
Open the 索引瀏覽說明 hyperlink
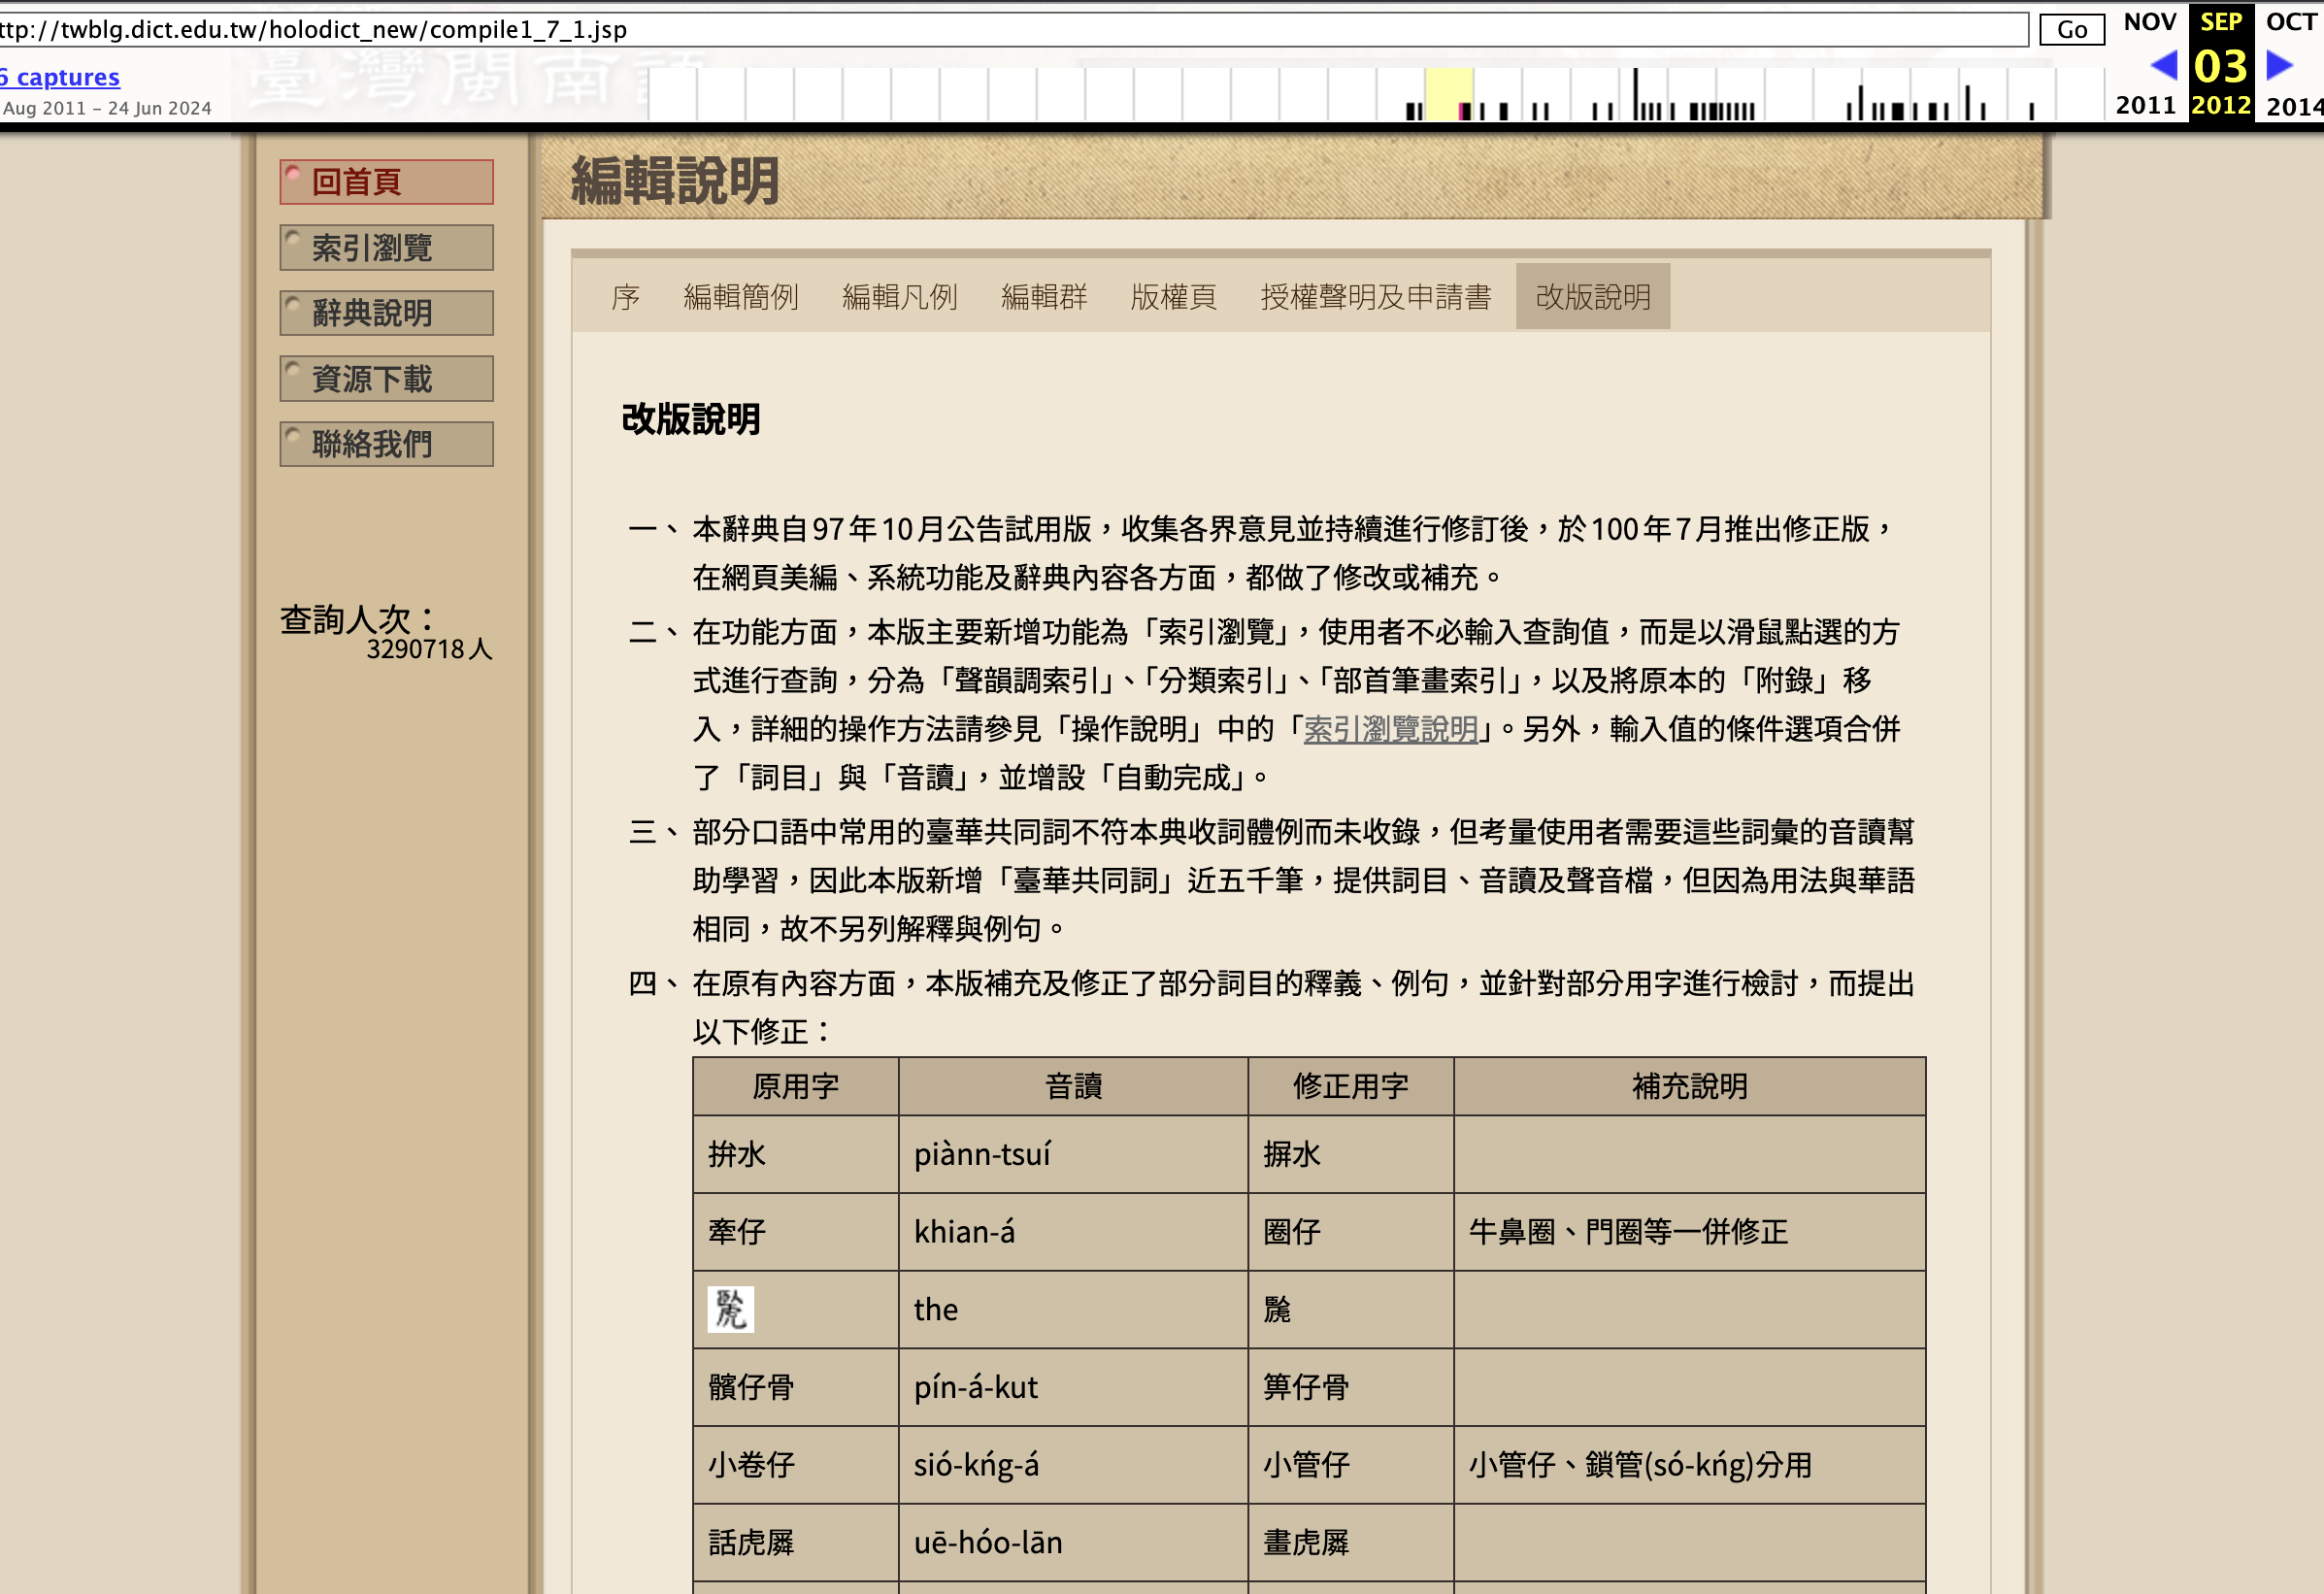click(x=1391, y=729)
